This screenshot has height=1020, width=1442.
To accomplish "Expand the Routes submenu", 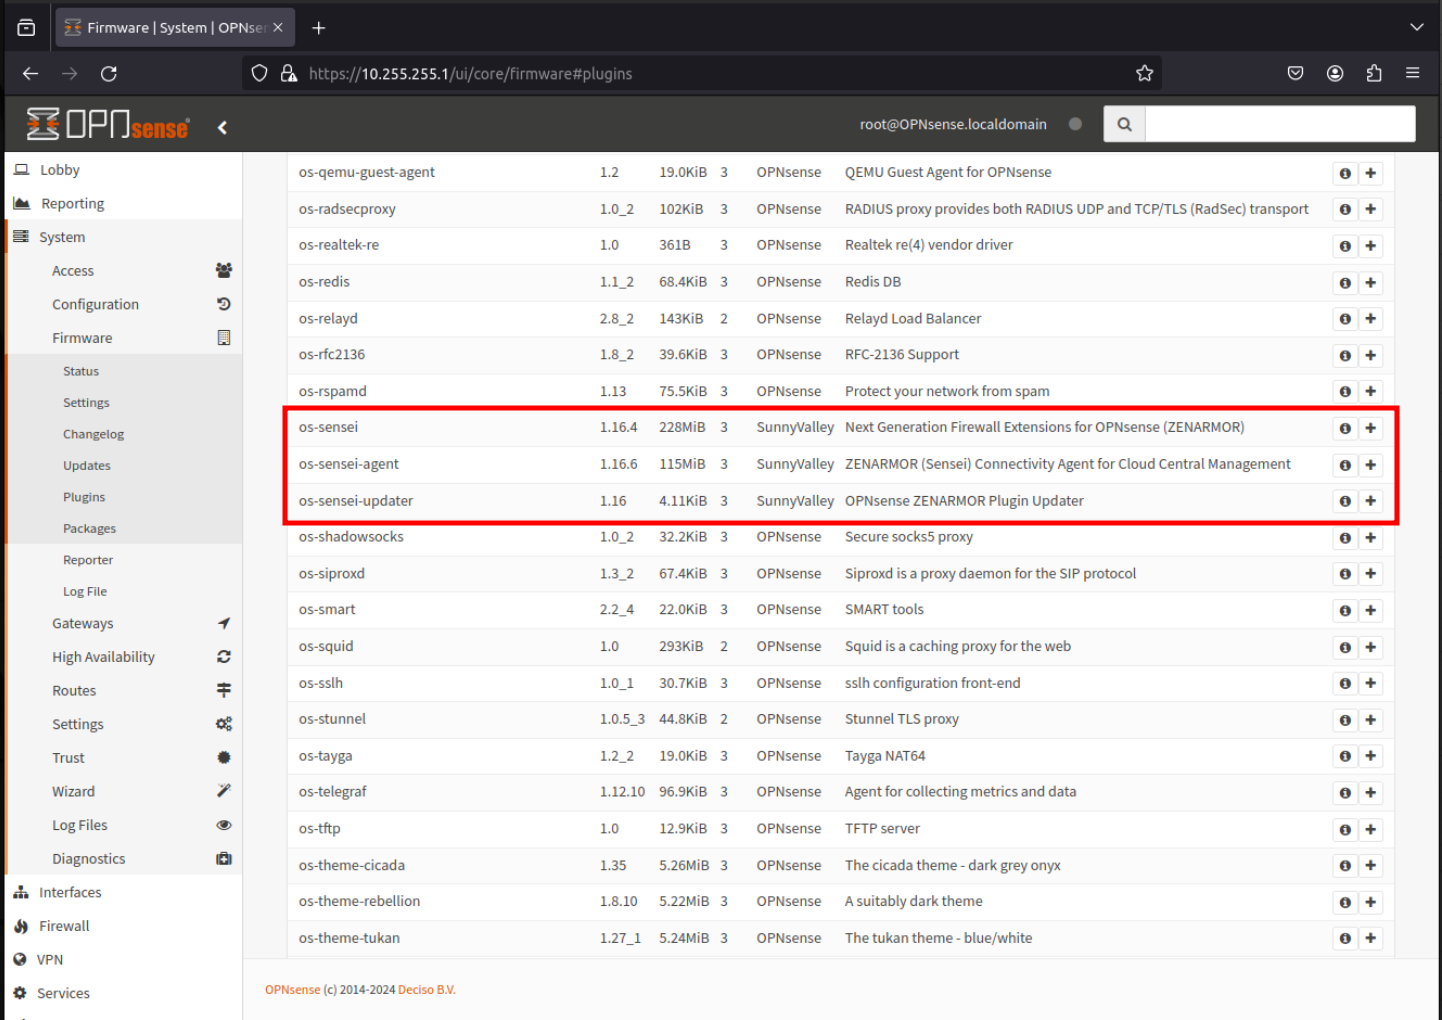I will coord(123,691).
